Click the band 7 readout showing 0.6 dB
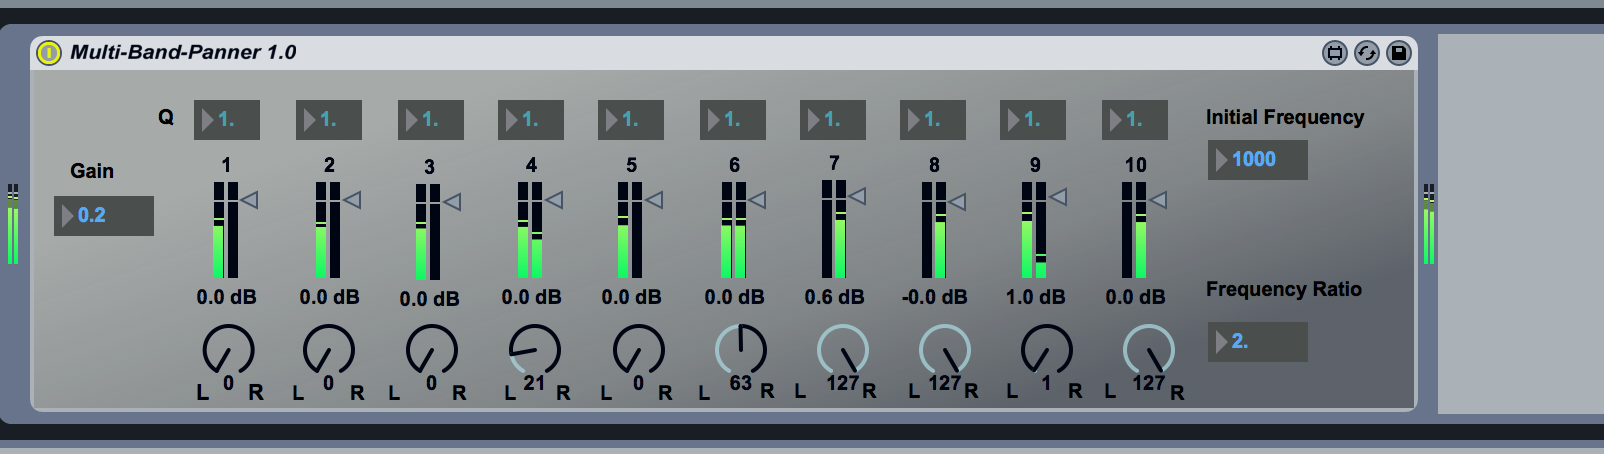The height and width of the screenshot is (454, 1604). pyautogui.click(x=834, y=297)
